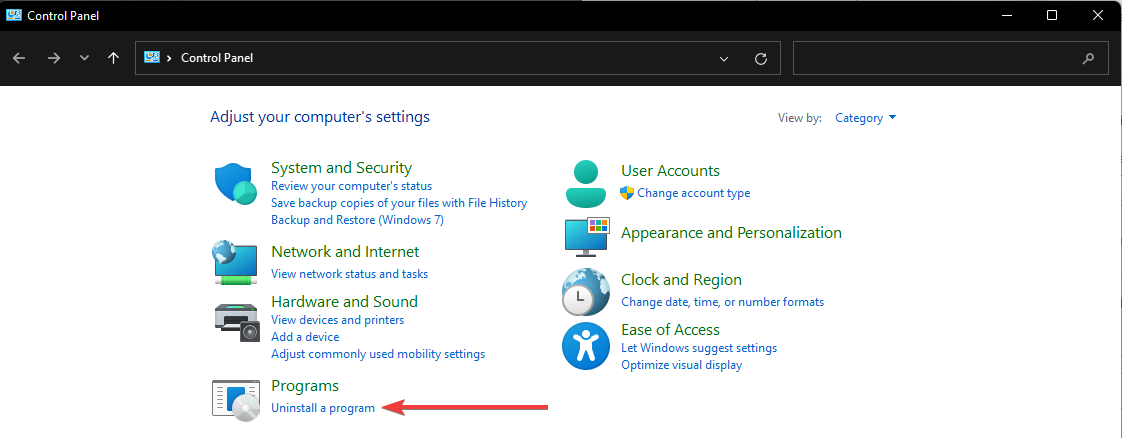This screenshot has width=1122, height=438.
Task: Open Change date, time, or number formats
Action: click(723, 302)
